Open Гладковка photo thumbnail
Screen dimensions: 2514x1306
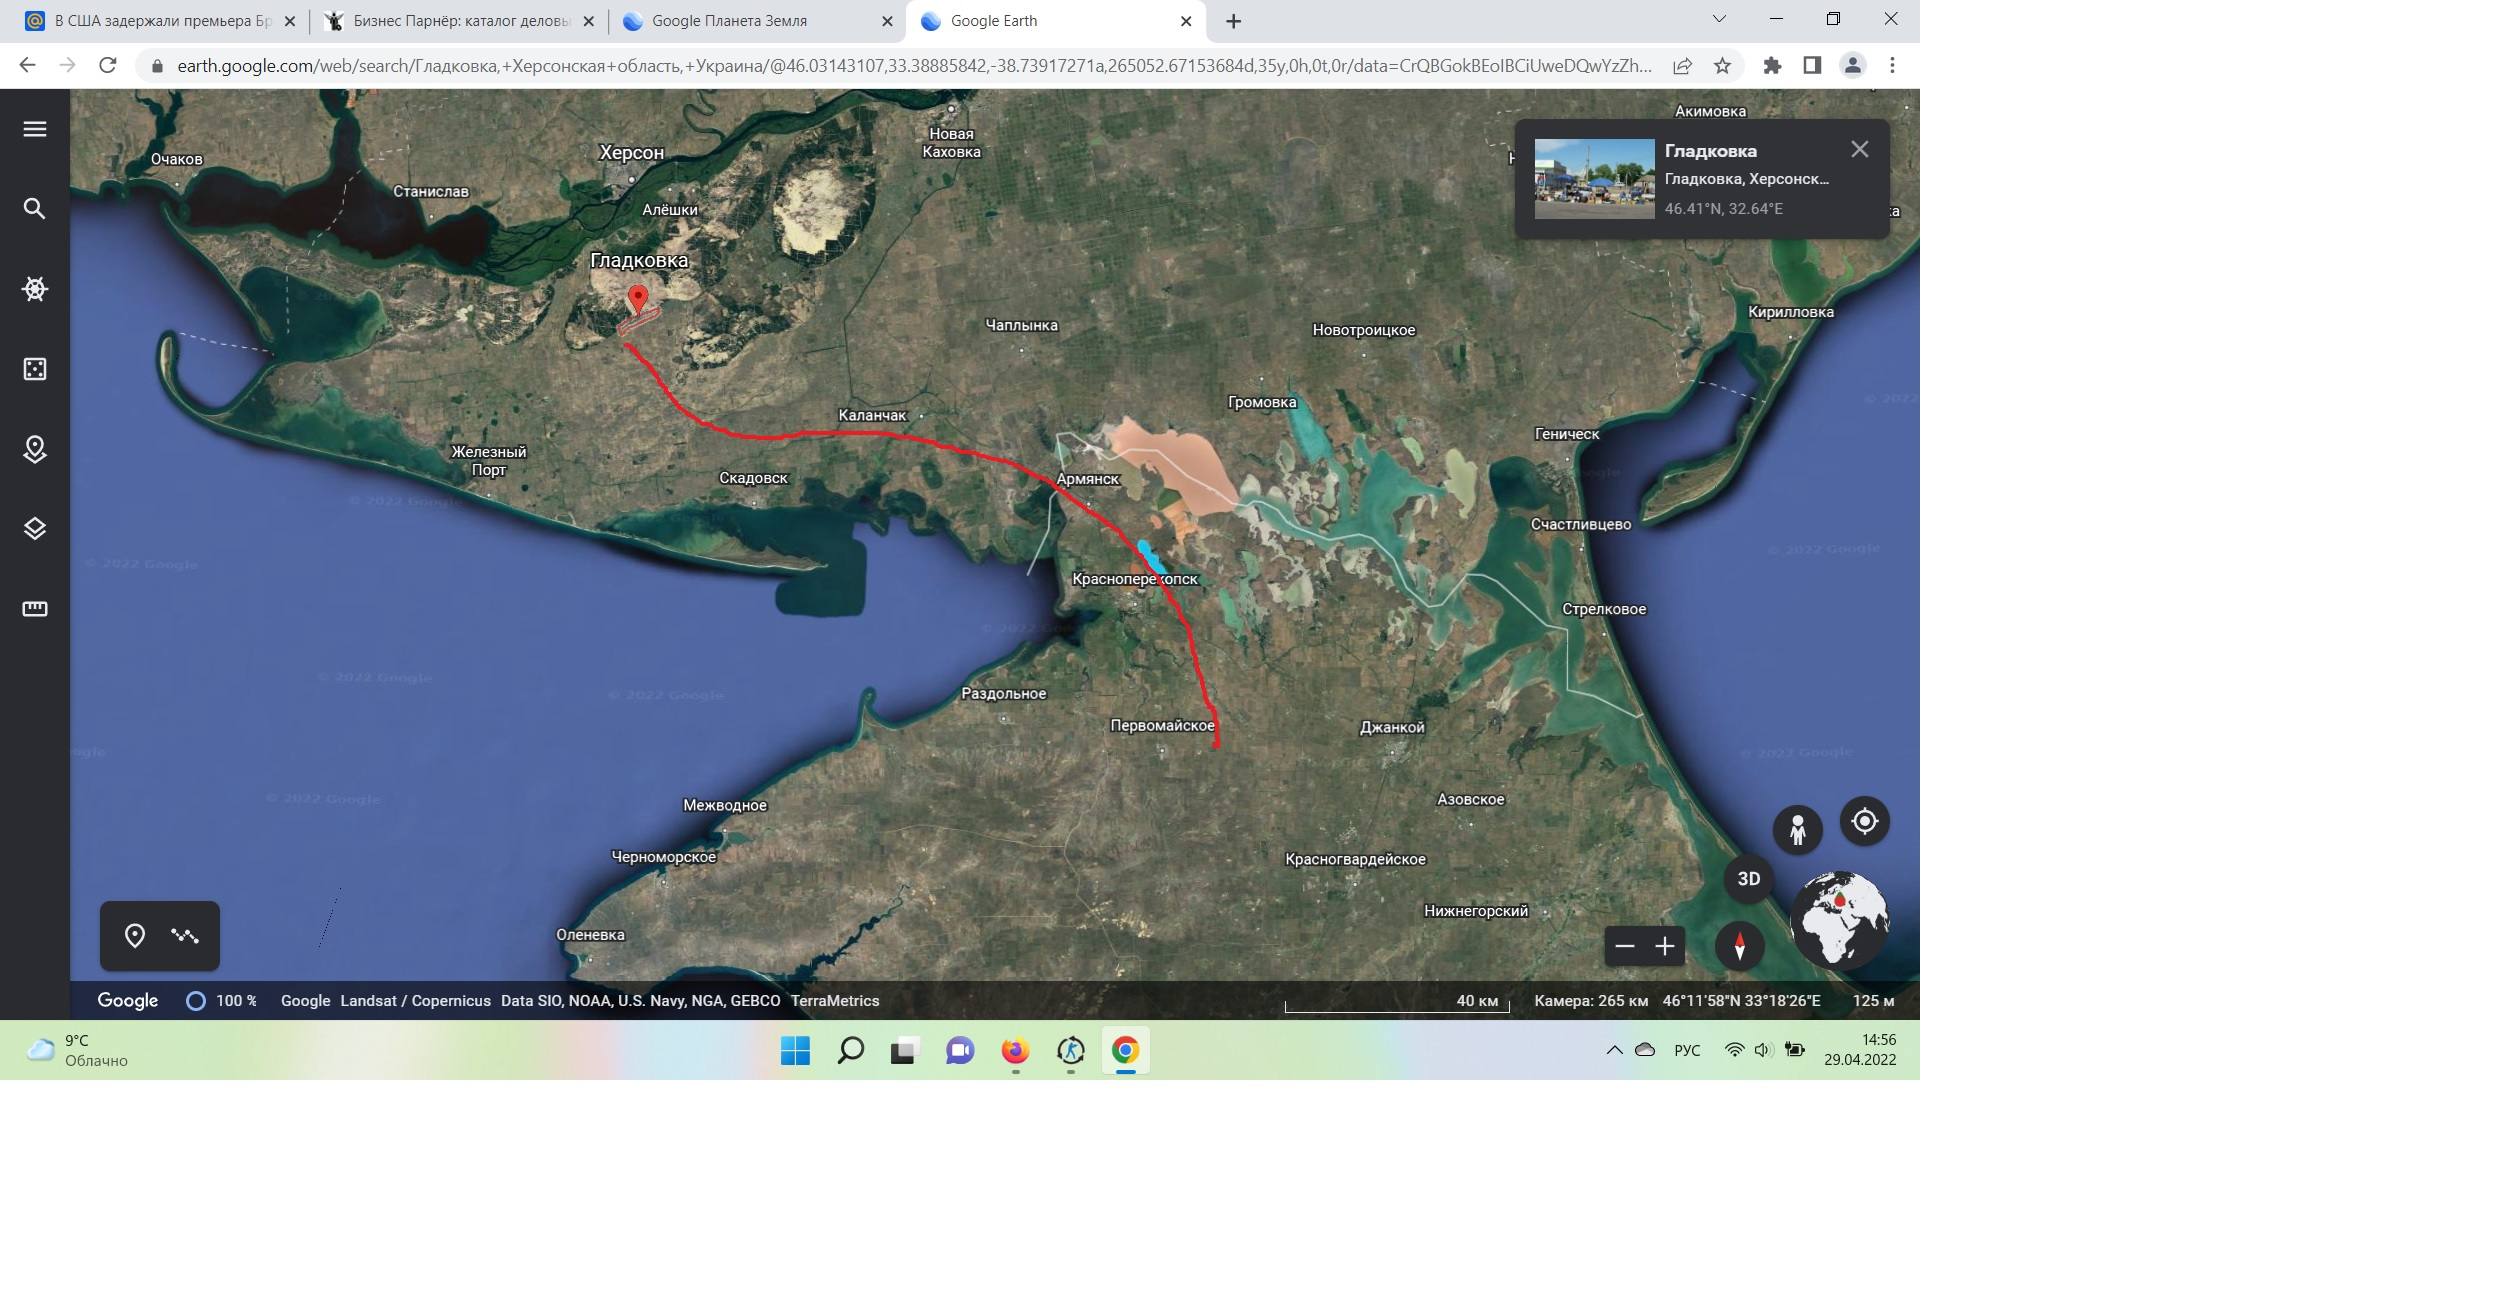(1594, 179)
